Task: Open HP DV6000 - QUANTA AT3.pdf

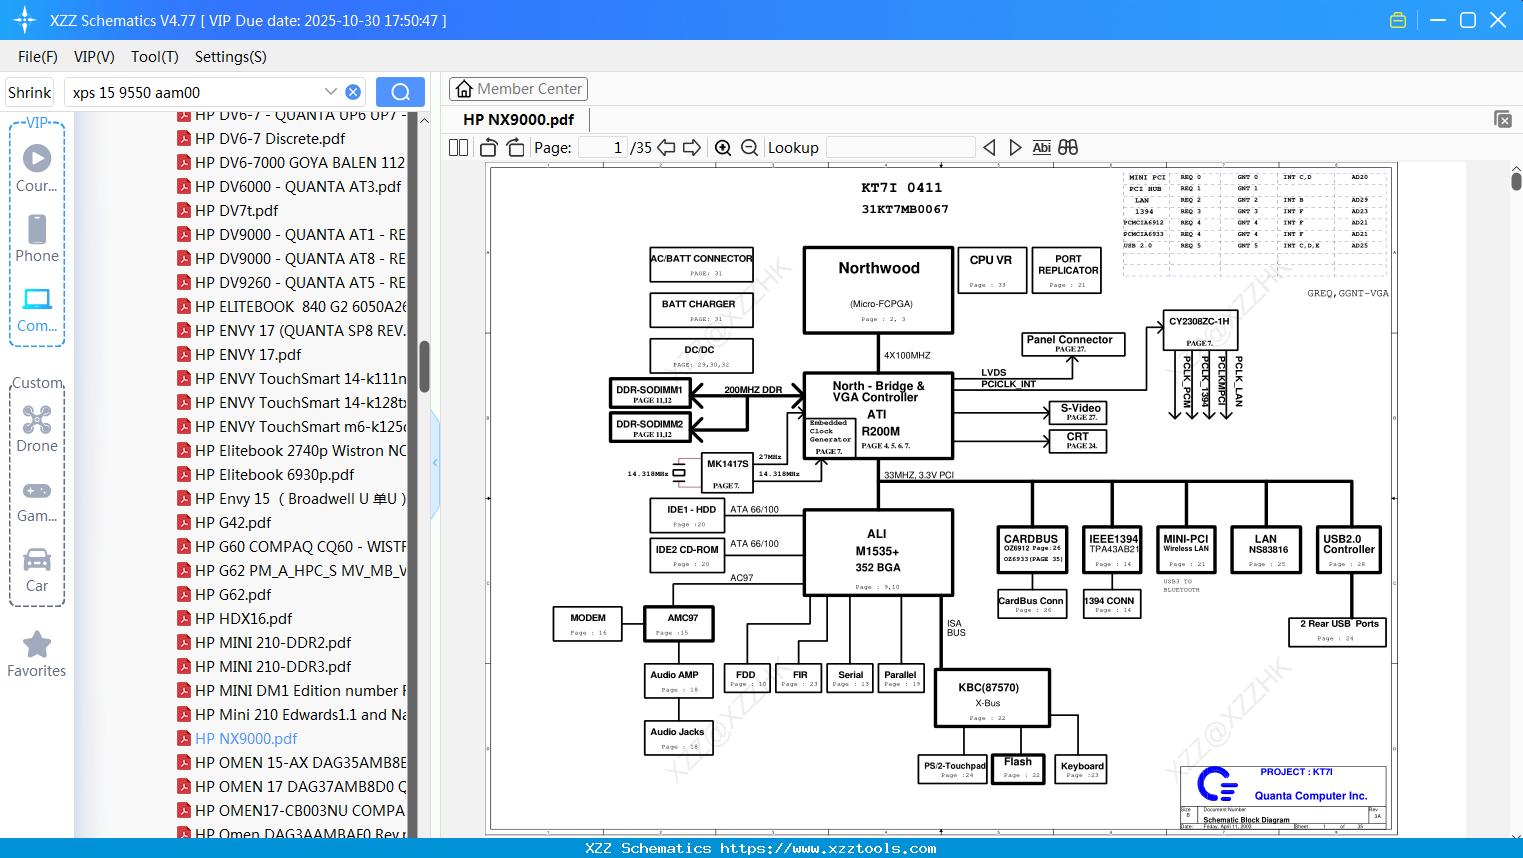Action: [x=298, y=187]
